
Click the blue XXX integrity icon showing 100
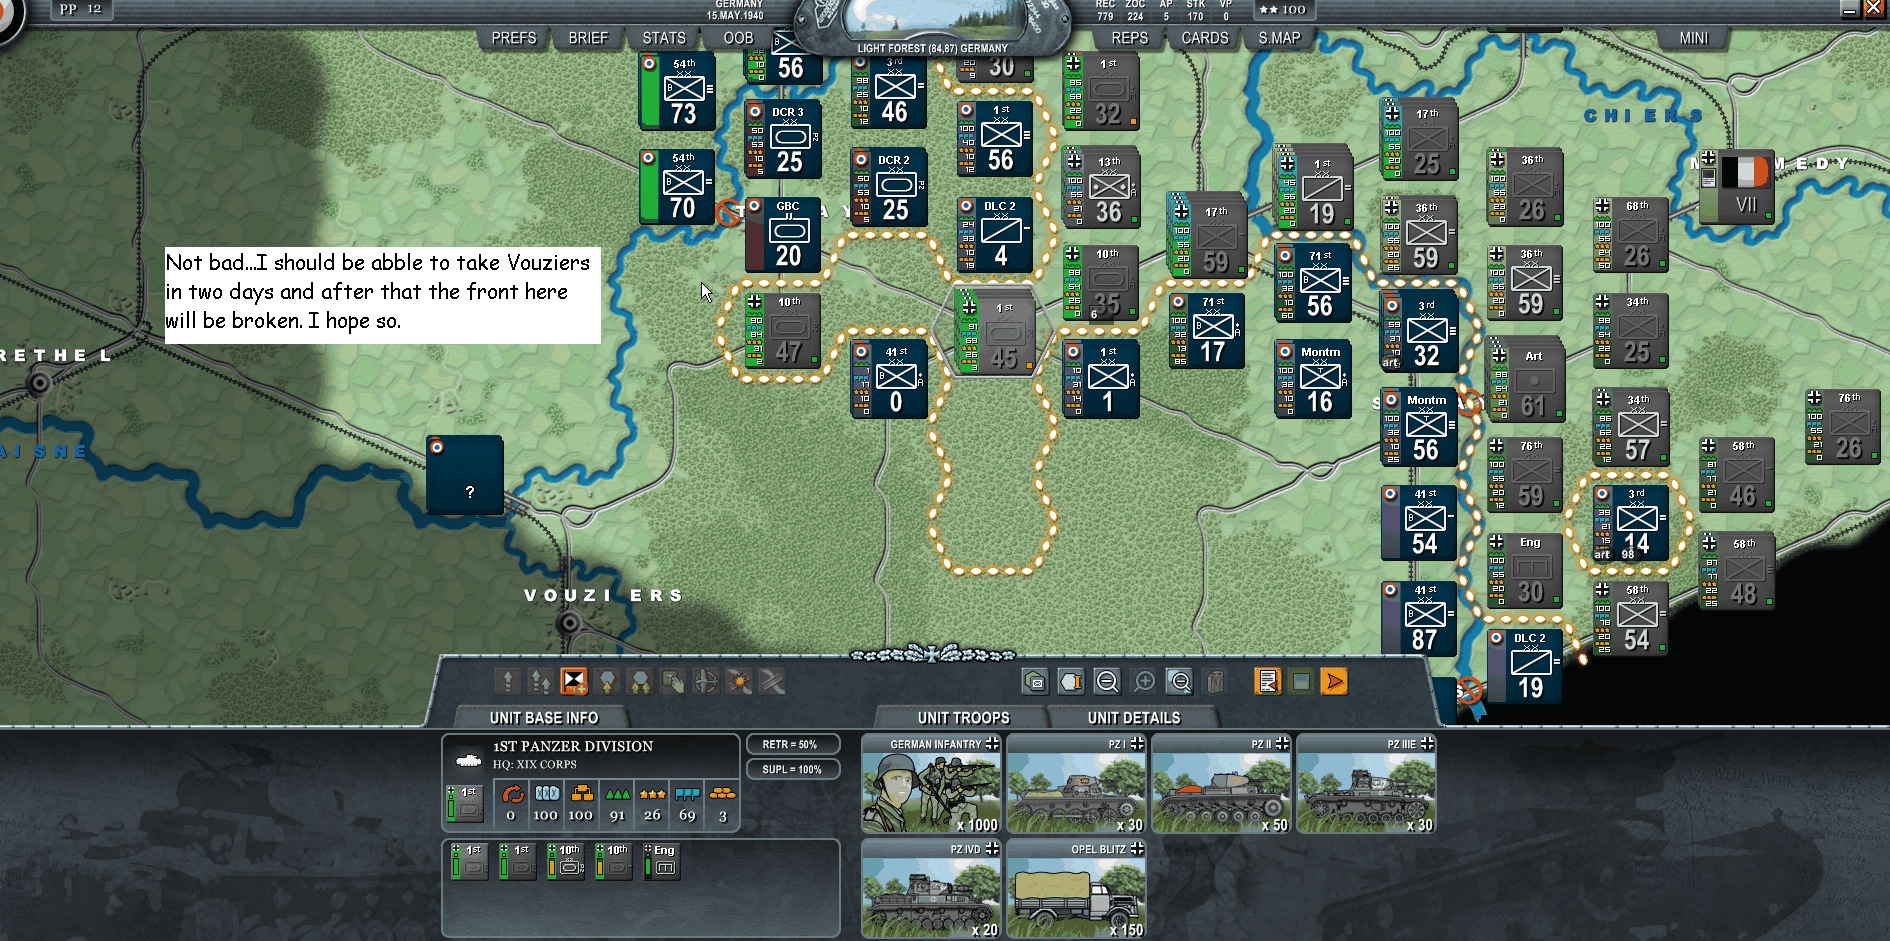(x=547, y=793)
